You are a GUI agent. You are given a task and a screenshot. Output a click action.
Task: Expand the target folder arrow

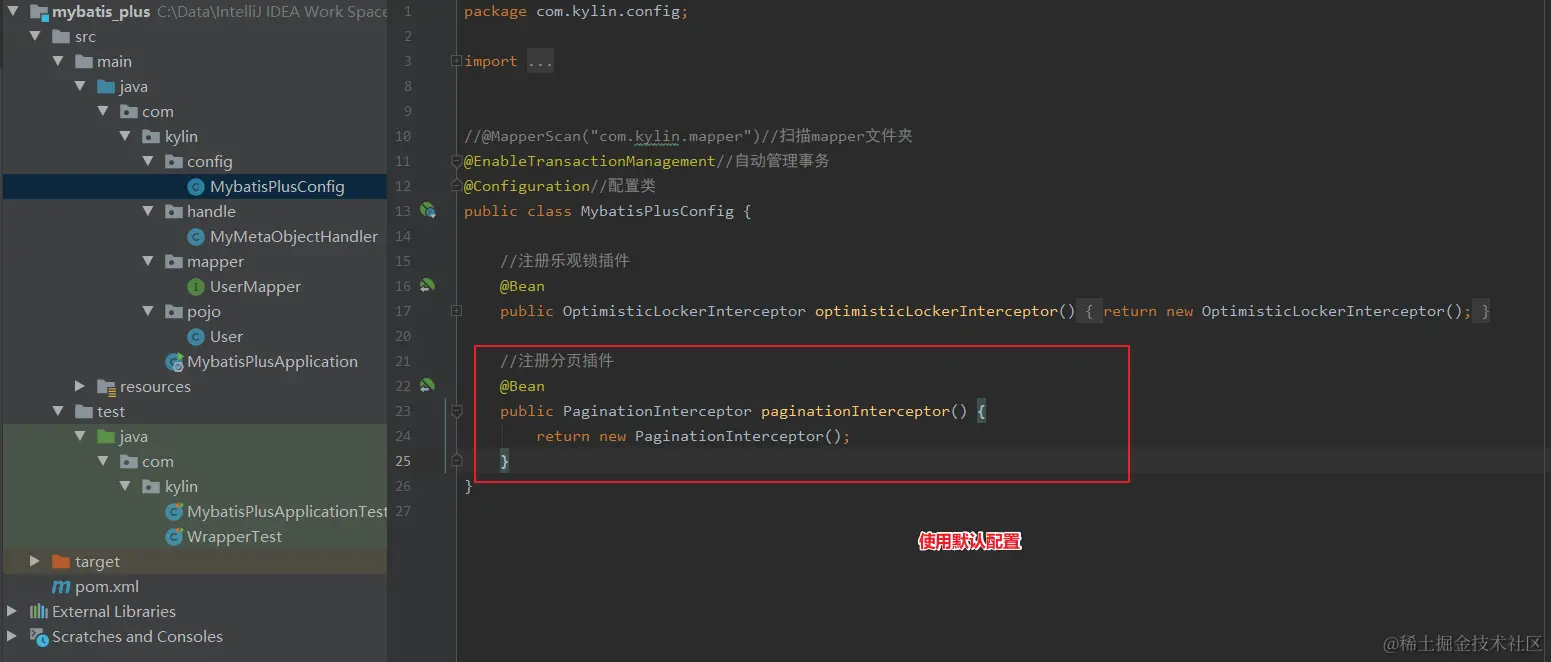[x=36, y=562]
